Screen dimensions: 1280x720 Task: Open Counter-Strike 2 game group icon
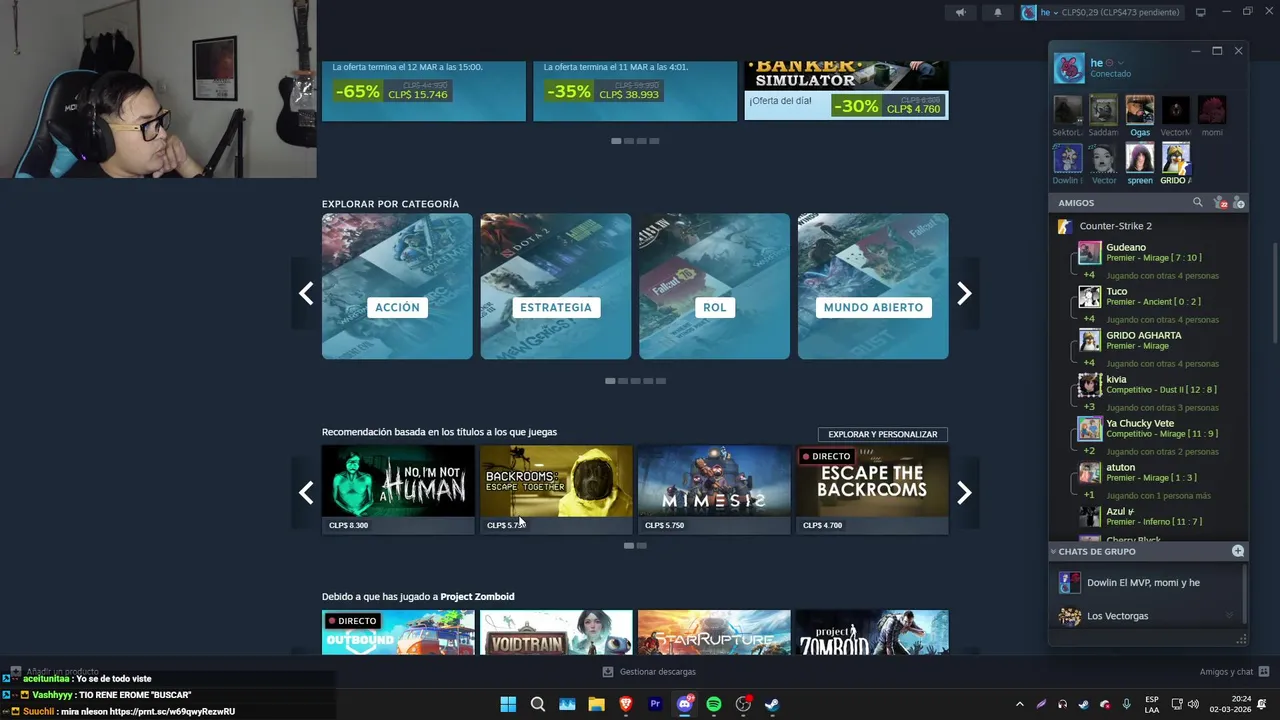[x=1065, y=226]
